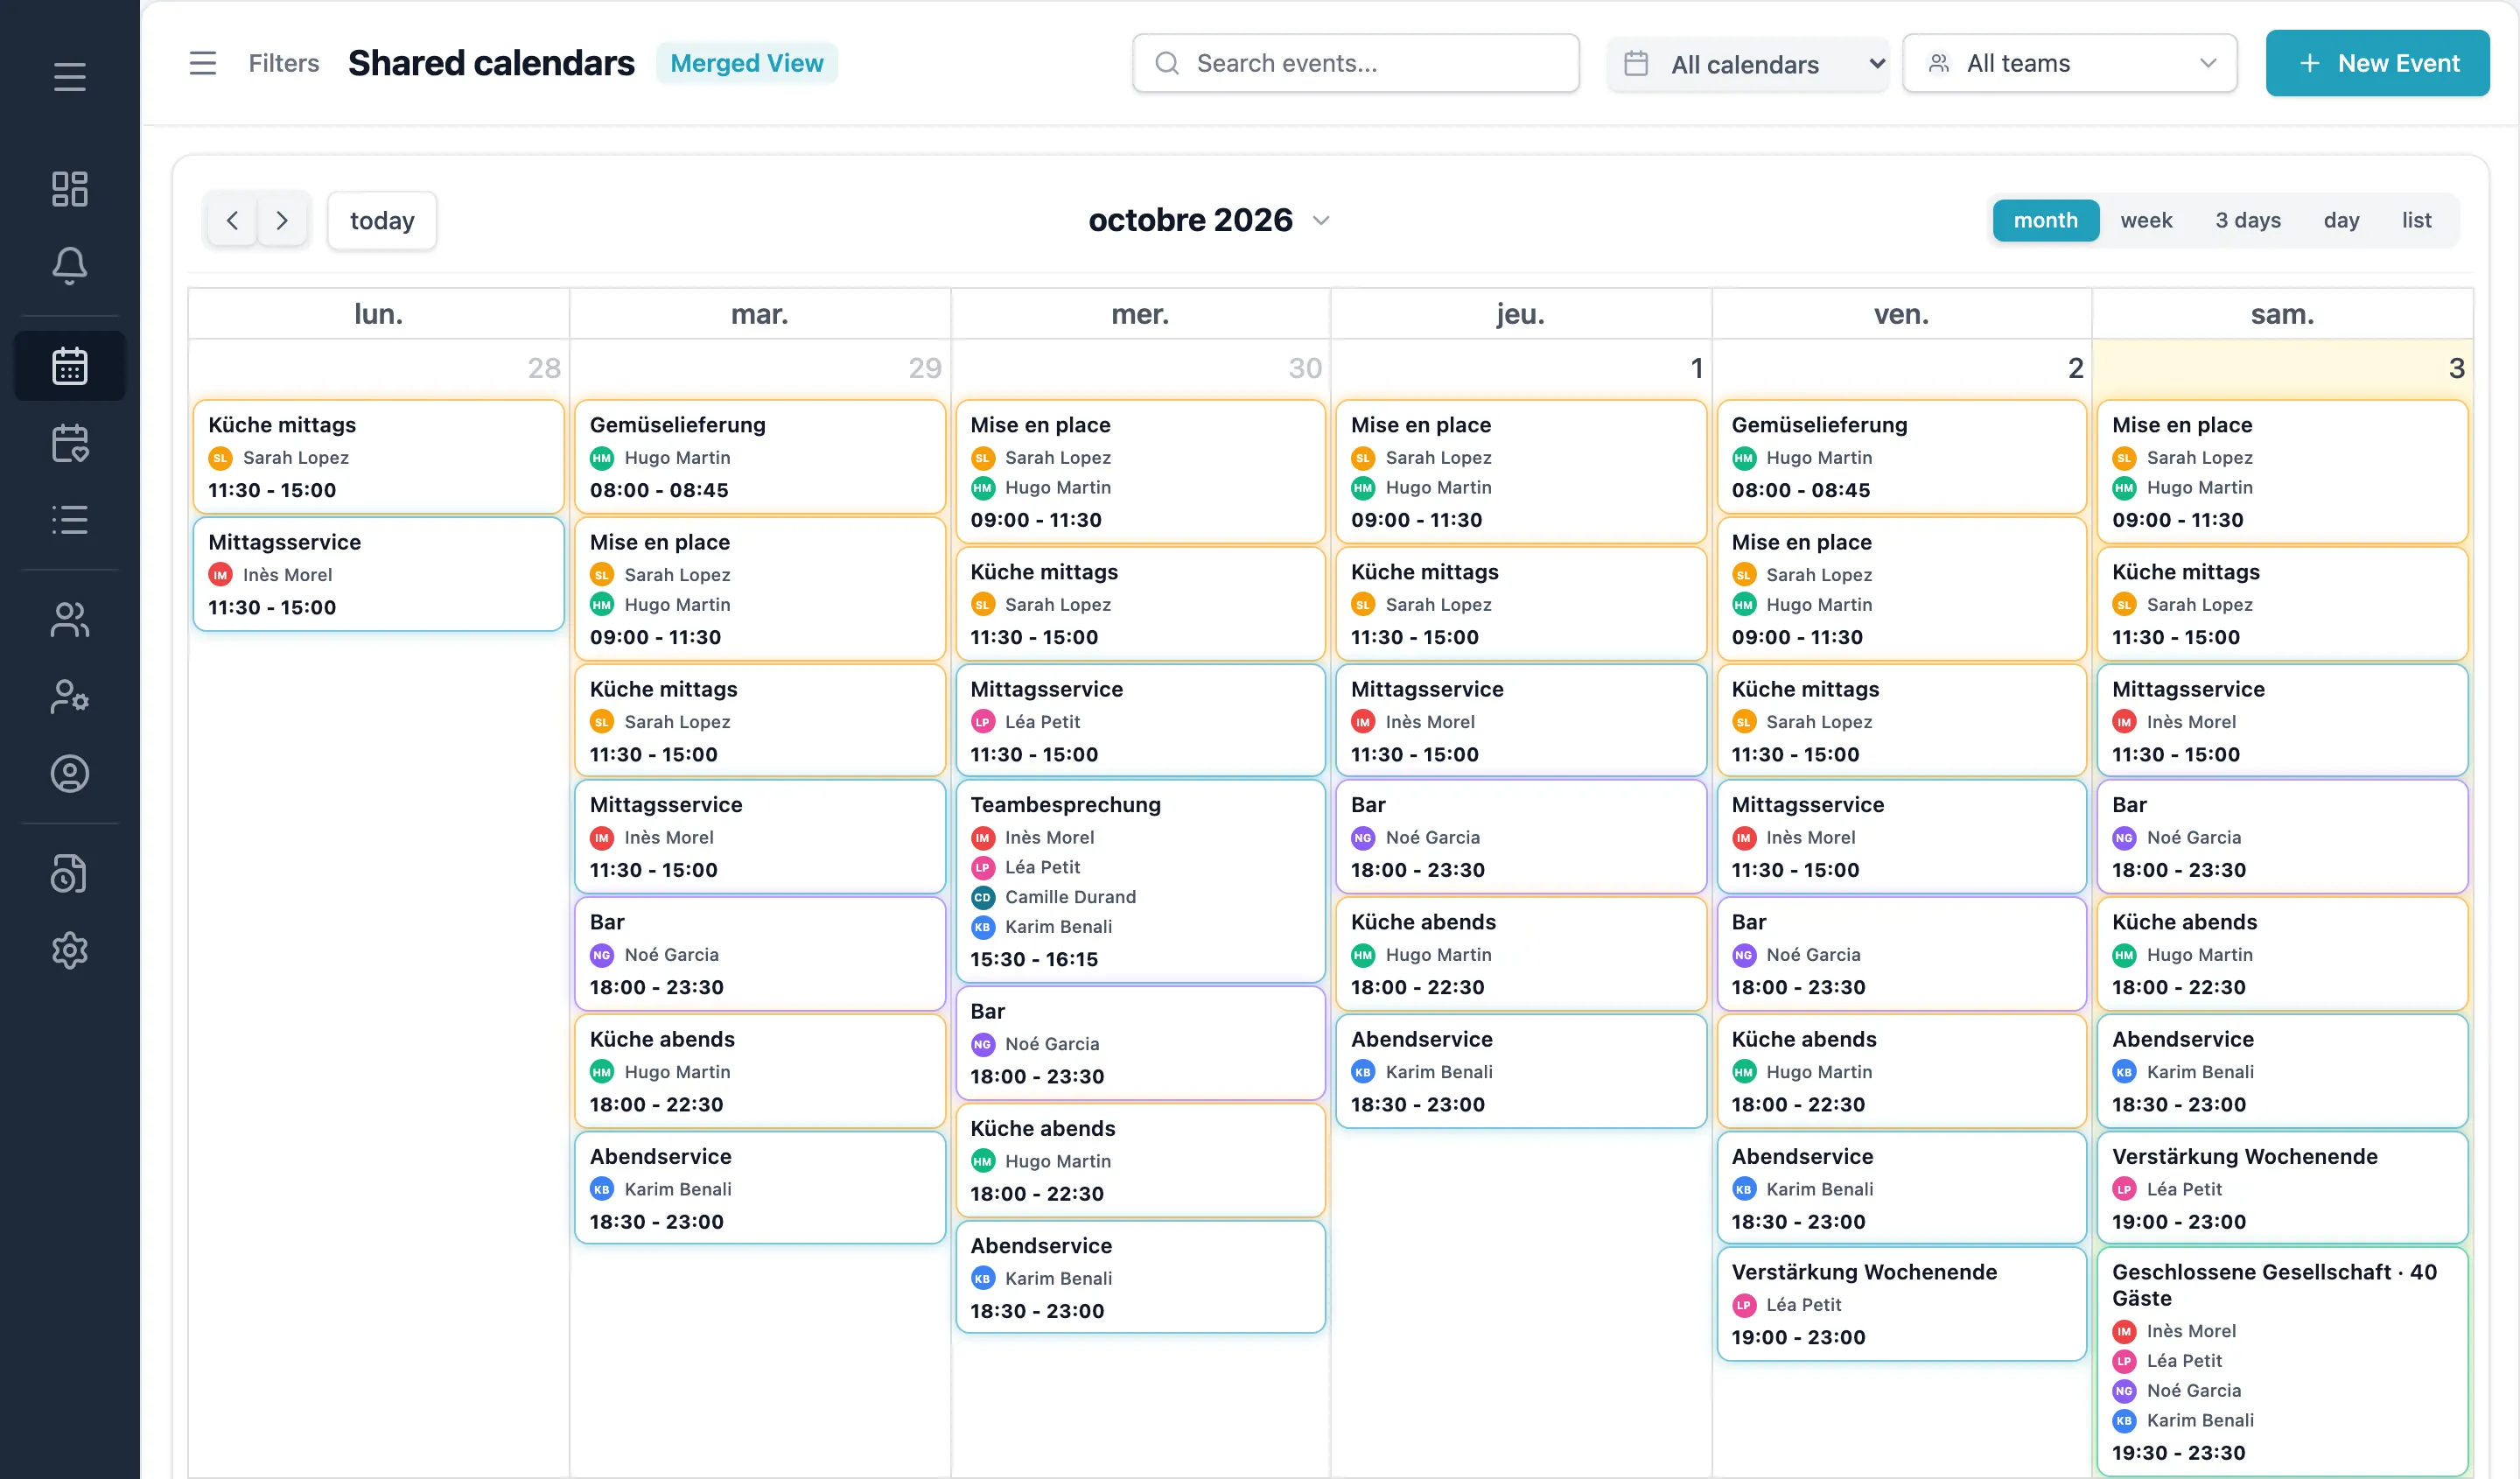Select the shared calendar sidebar icon

[x=69, y=366]
